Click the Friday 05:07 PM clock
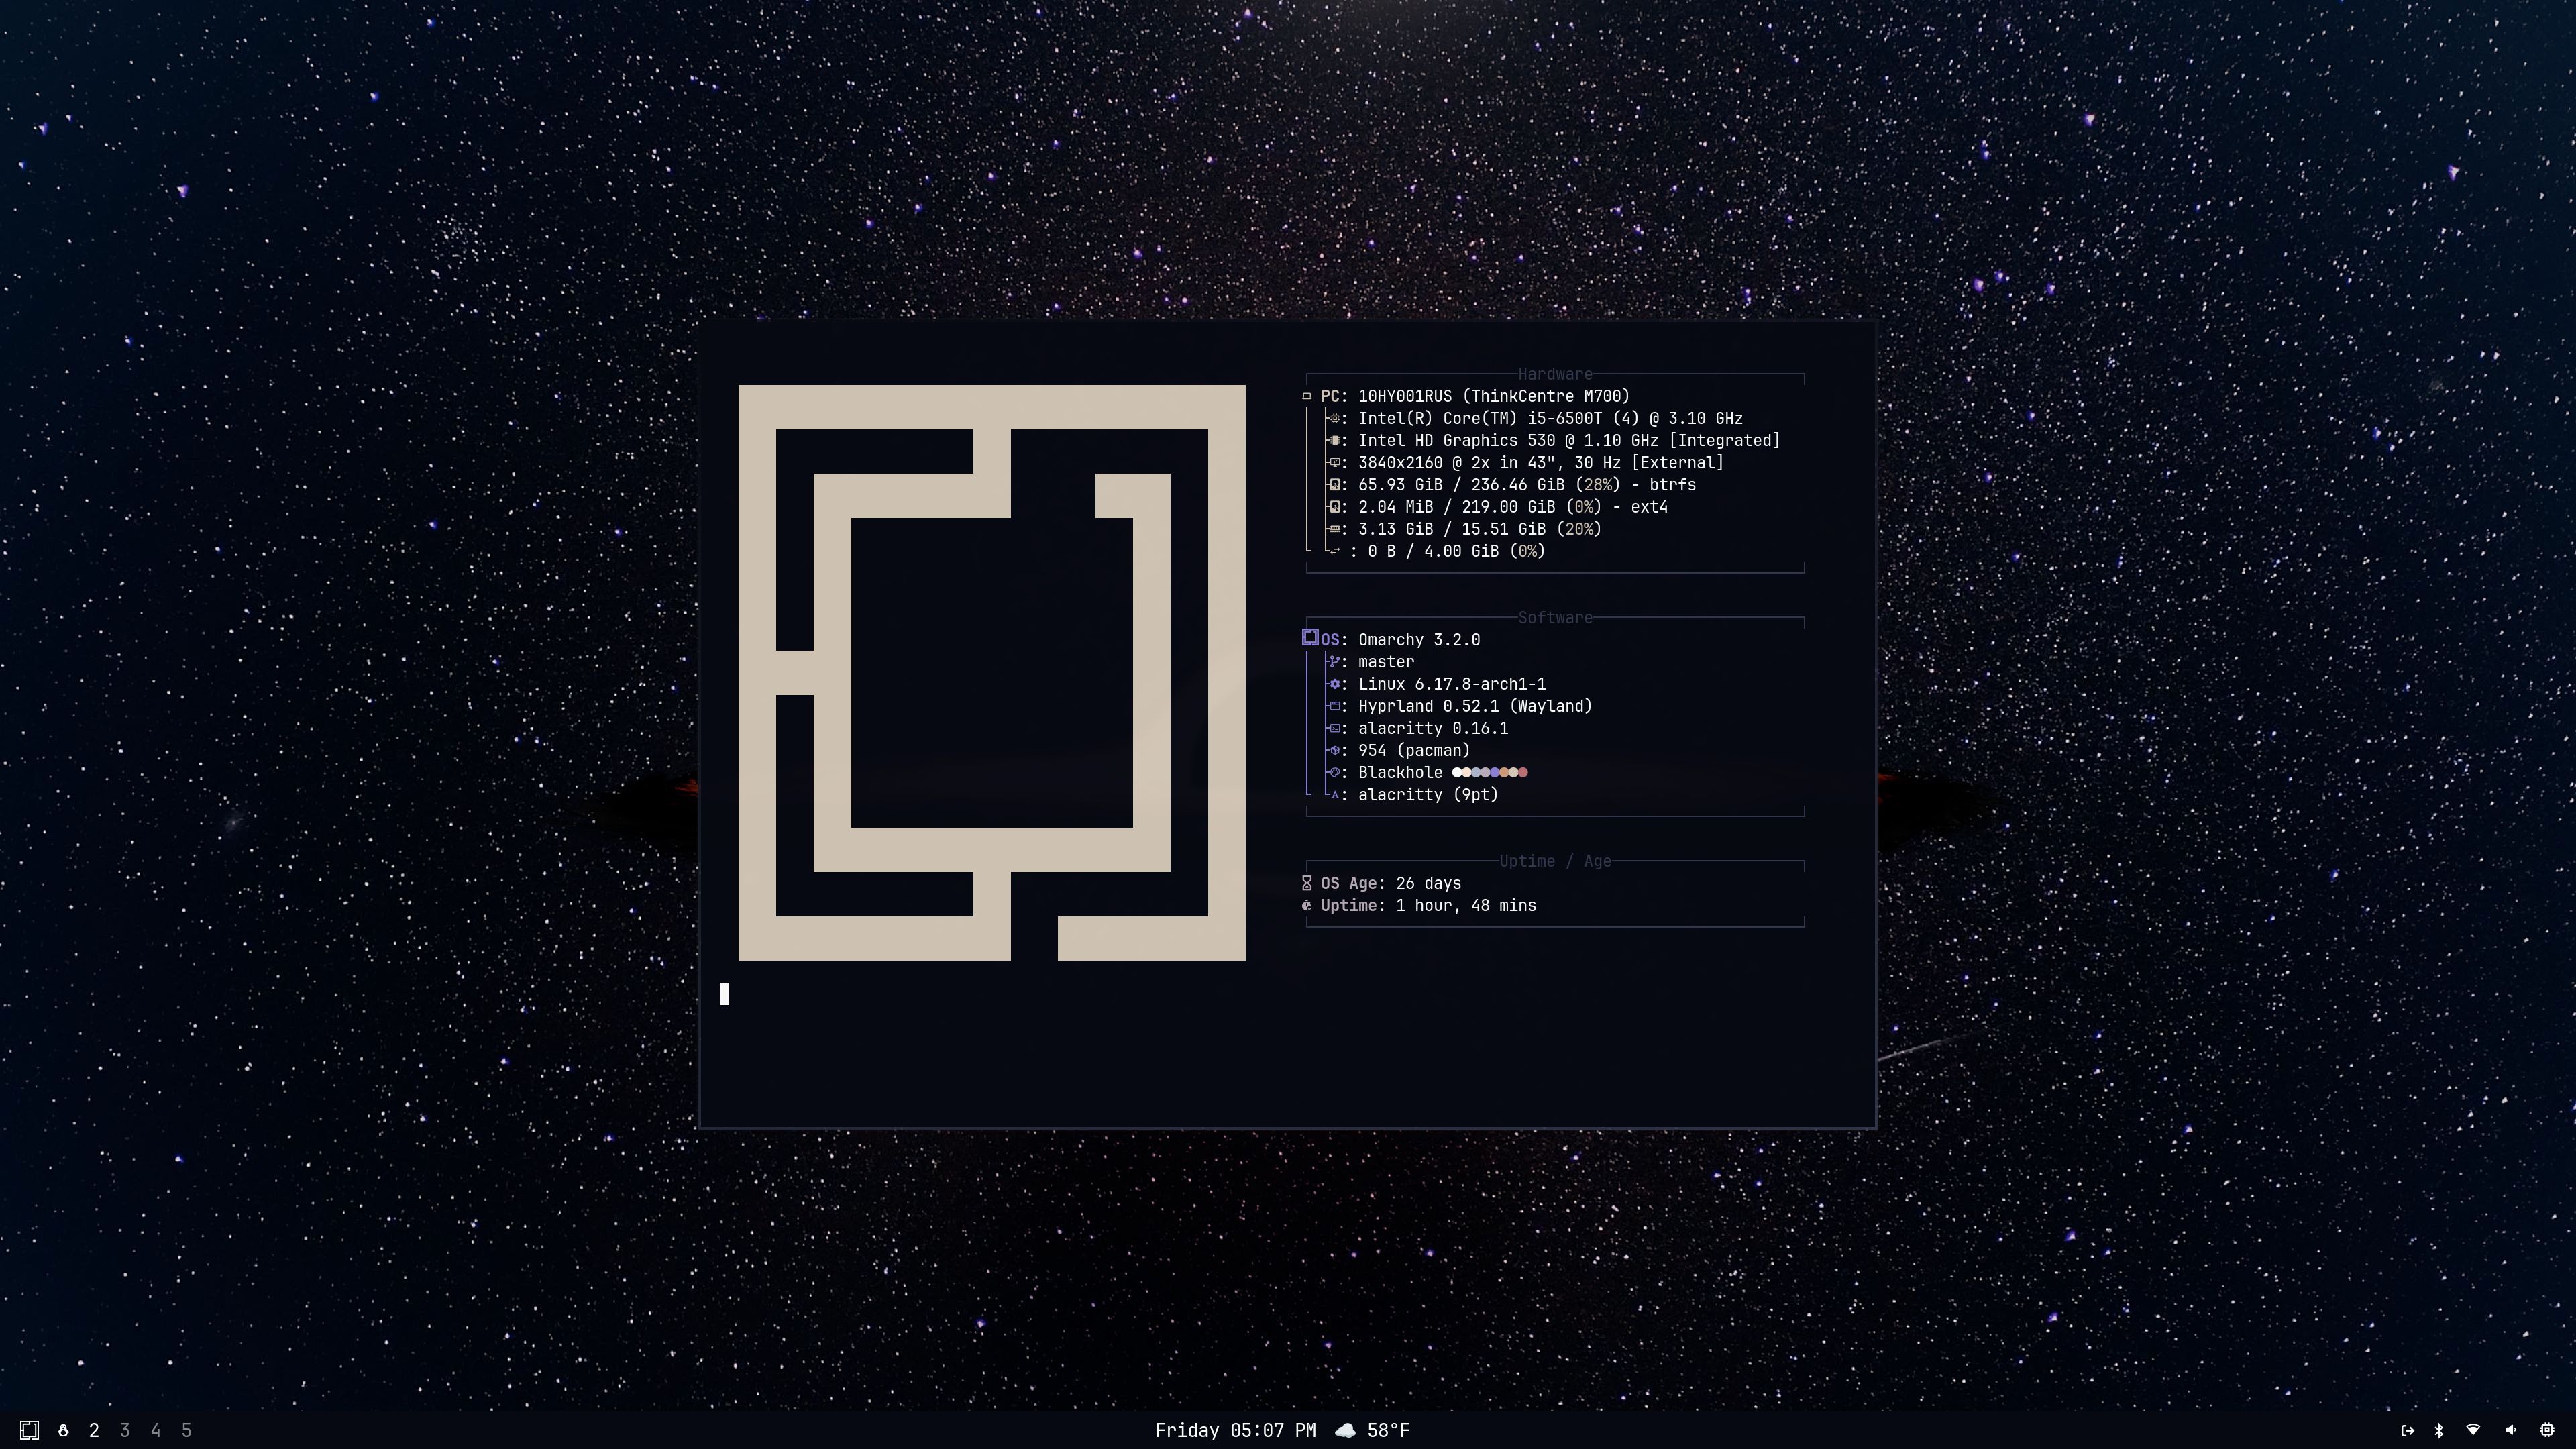This screenshot has height=1449, width=2576. tap(1235, 1430)
